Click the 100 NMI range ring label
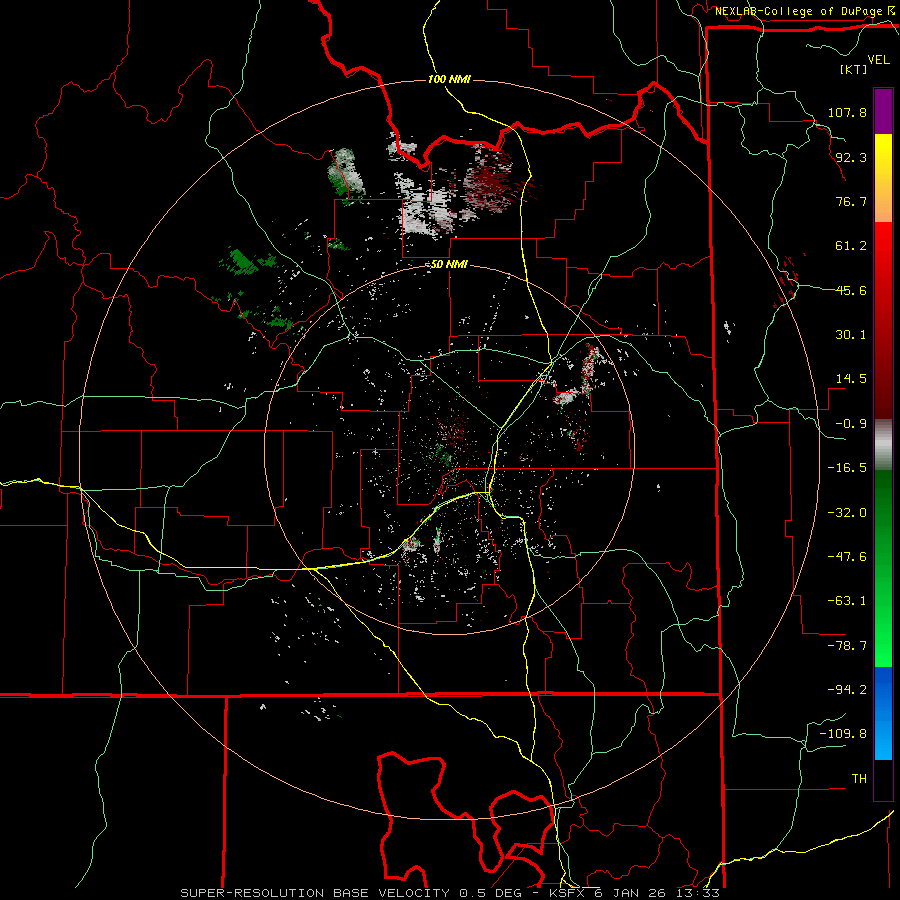Viewport: 900px width, 900px height. [449, 79]
